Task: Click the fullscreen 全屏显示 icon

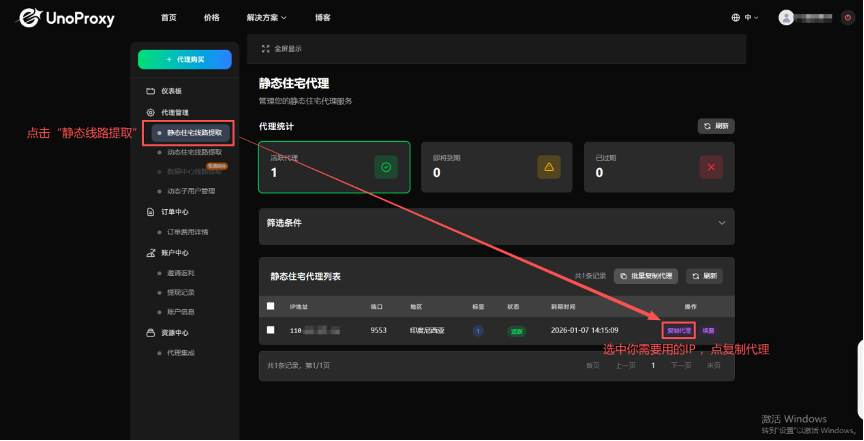Action: pyautogui.click(x=265, y=48)
